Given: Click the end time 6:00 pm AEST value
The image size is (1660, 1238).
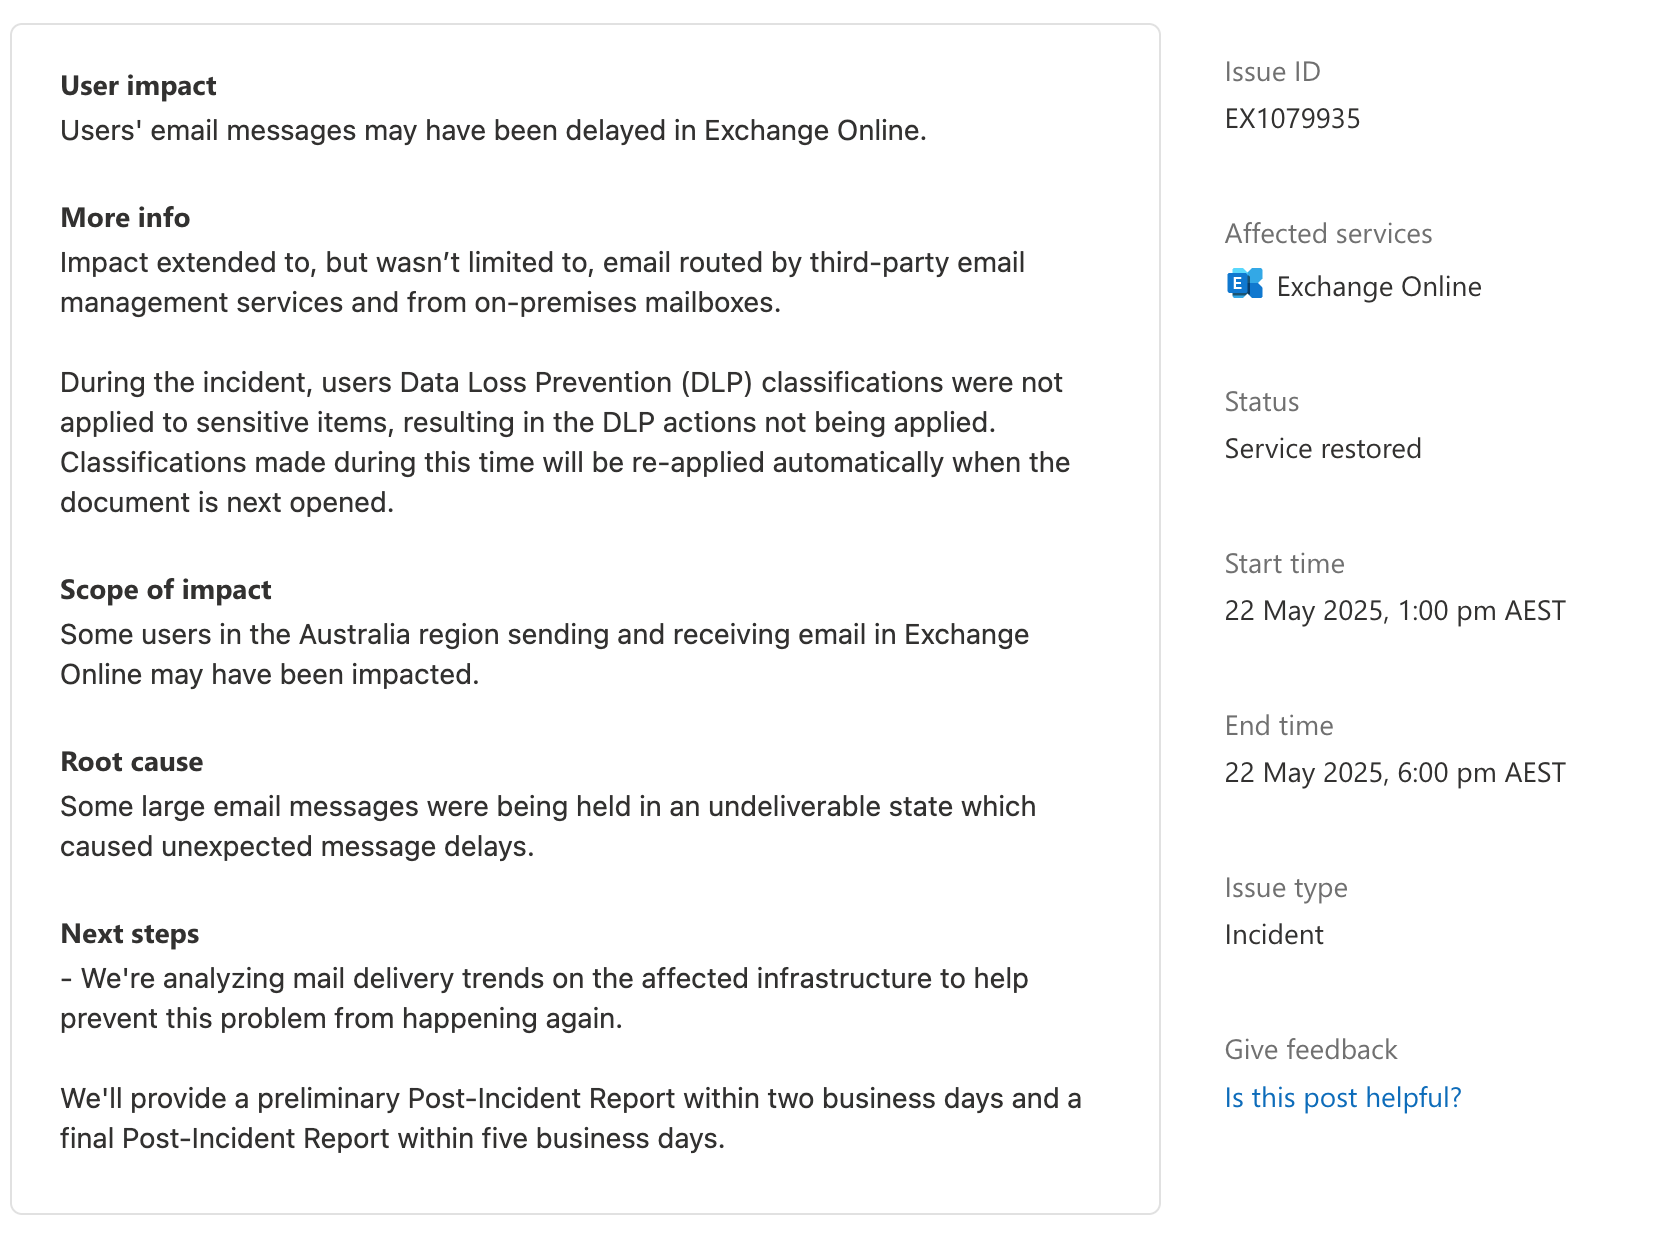Looking at the screenshot, I should [x=1395, y=773].
